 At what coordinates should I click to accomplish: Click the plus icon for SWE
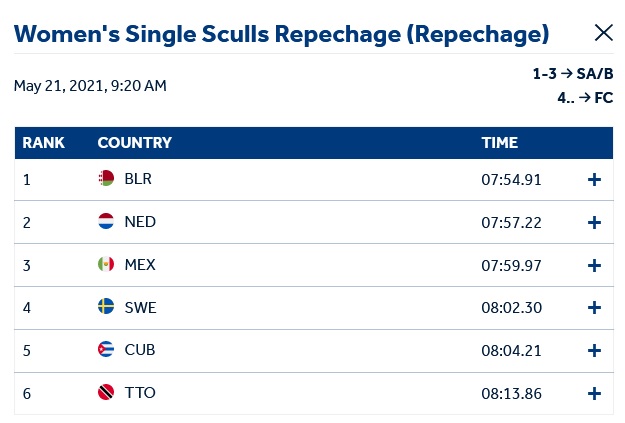pos(594,308)
